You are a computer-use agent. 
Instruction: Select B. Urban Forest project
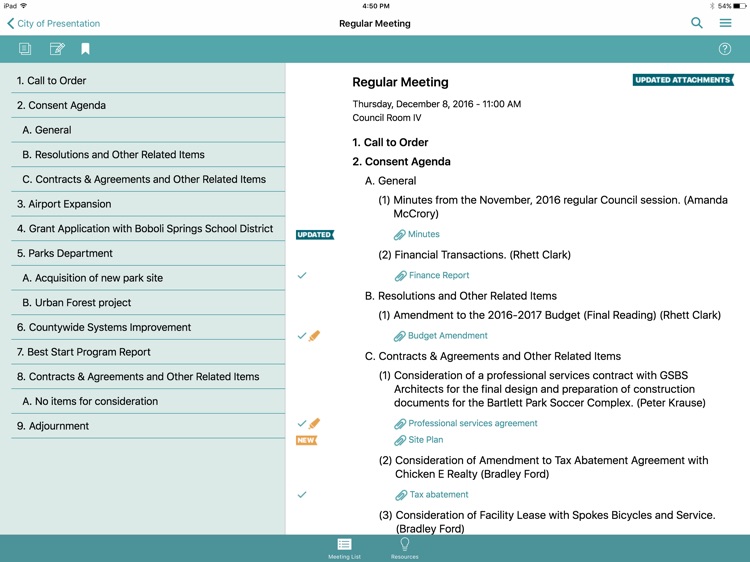[x=148, y=303]
